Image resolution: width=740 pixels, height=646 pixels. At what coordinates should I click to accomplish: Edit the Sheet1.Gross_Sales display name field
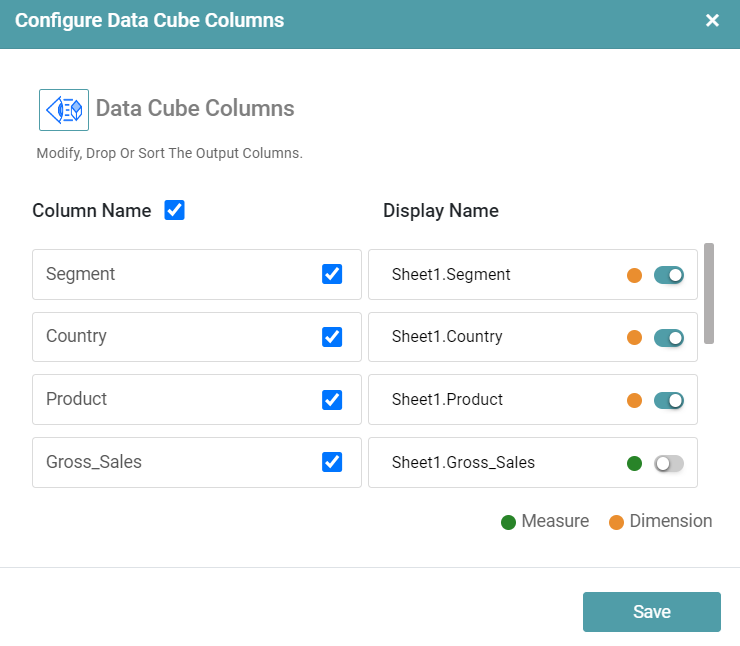point(490,463)
